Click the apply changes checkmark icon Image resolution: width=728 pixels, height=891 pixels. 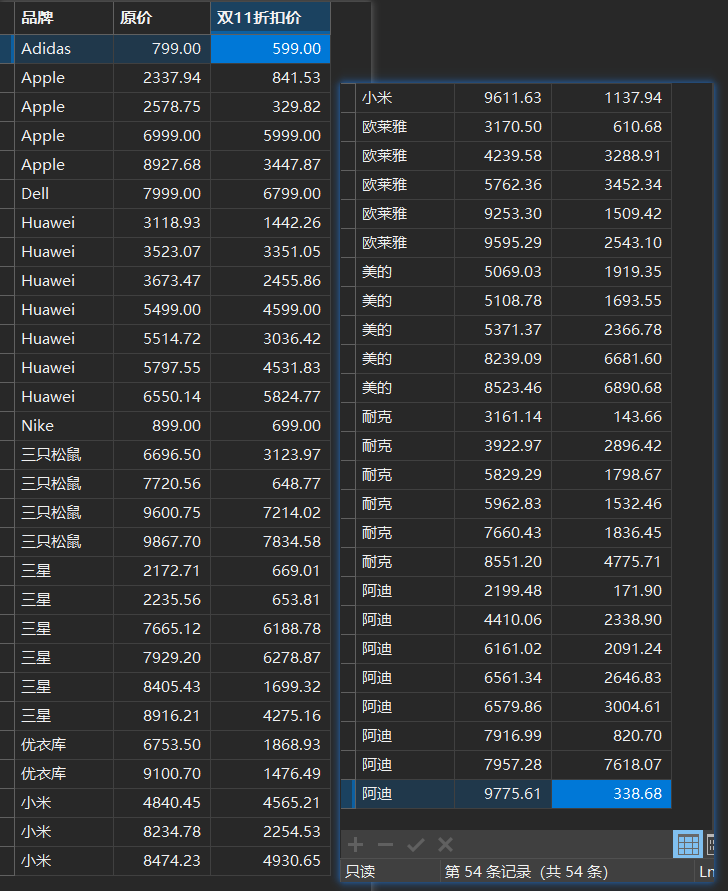pyautogui.click(x=415, y=845)
